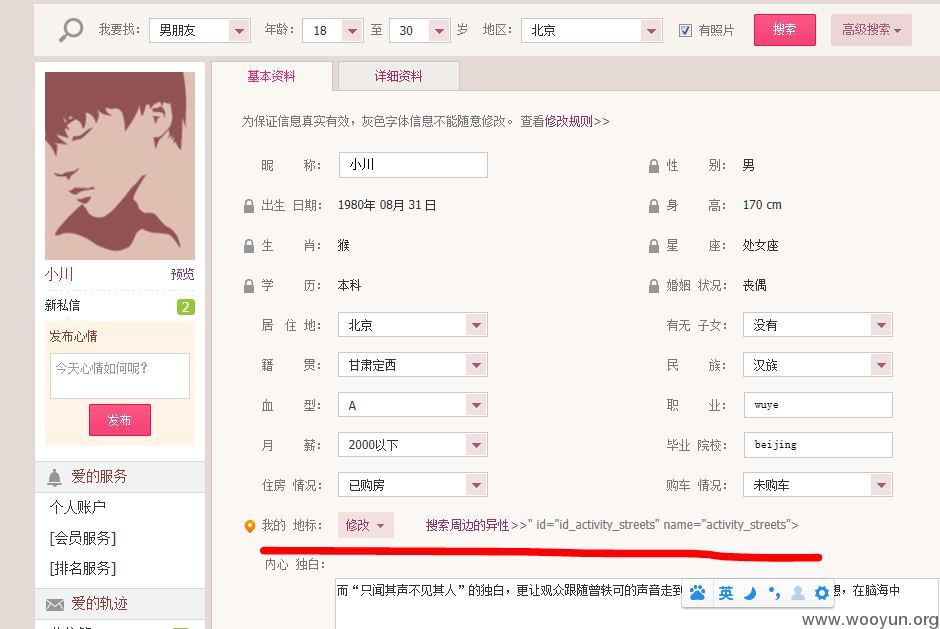Click the 预览 link under avatar

tap(182, 275)
